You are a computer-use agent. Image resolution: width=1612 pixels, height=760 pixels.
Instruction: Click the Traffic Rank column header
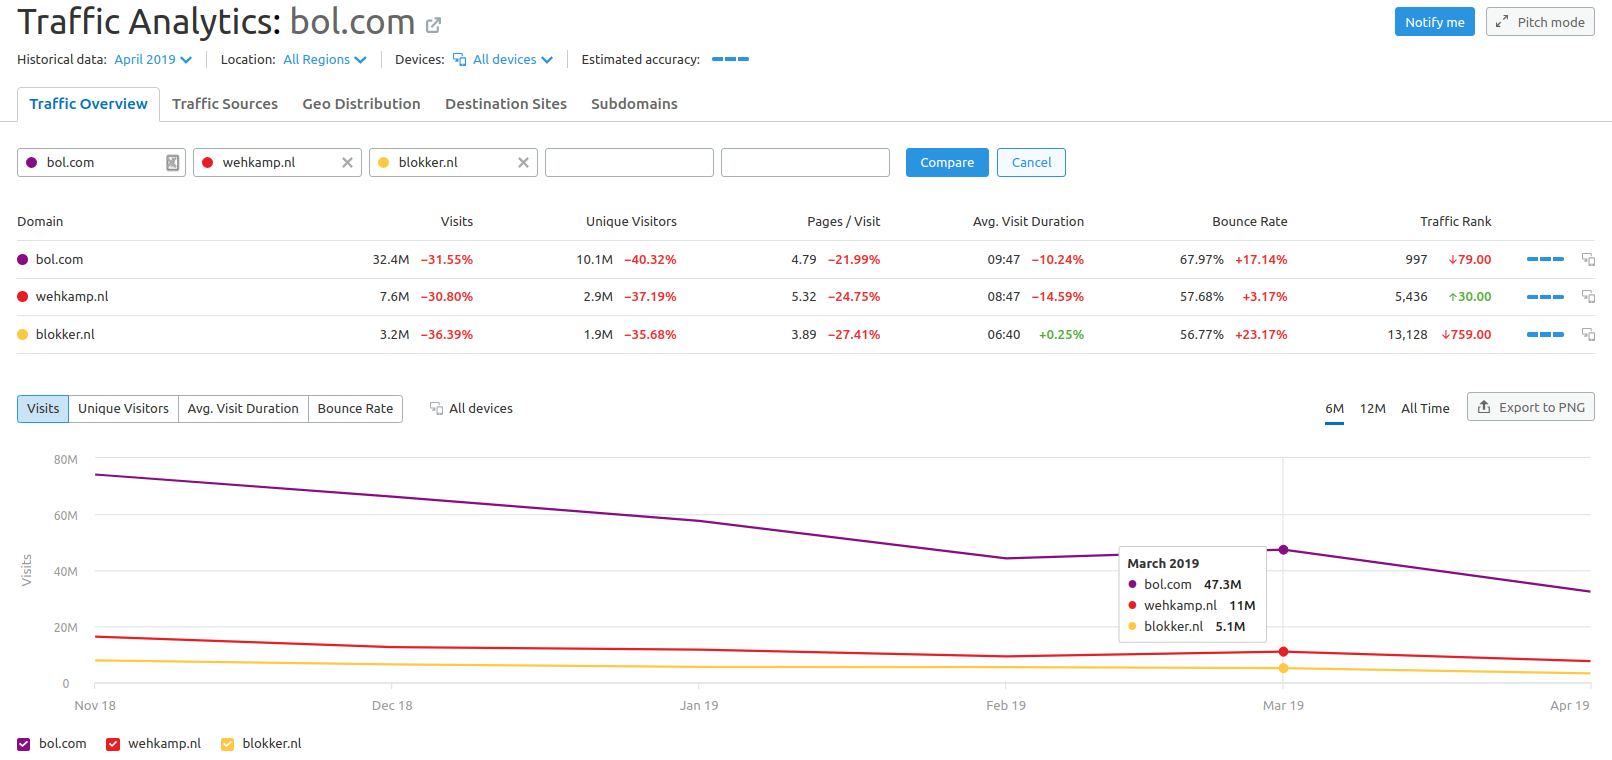(x=1455, y=222)
